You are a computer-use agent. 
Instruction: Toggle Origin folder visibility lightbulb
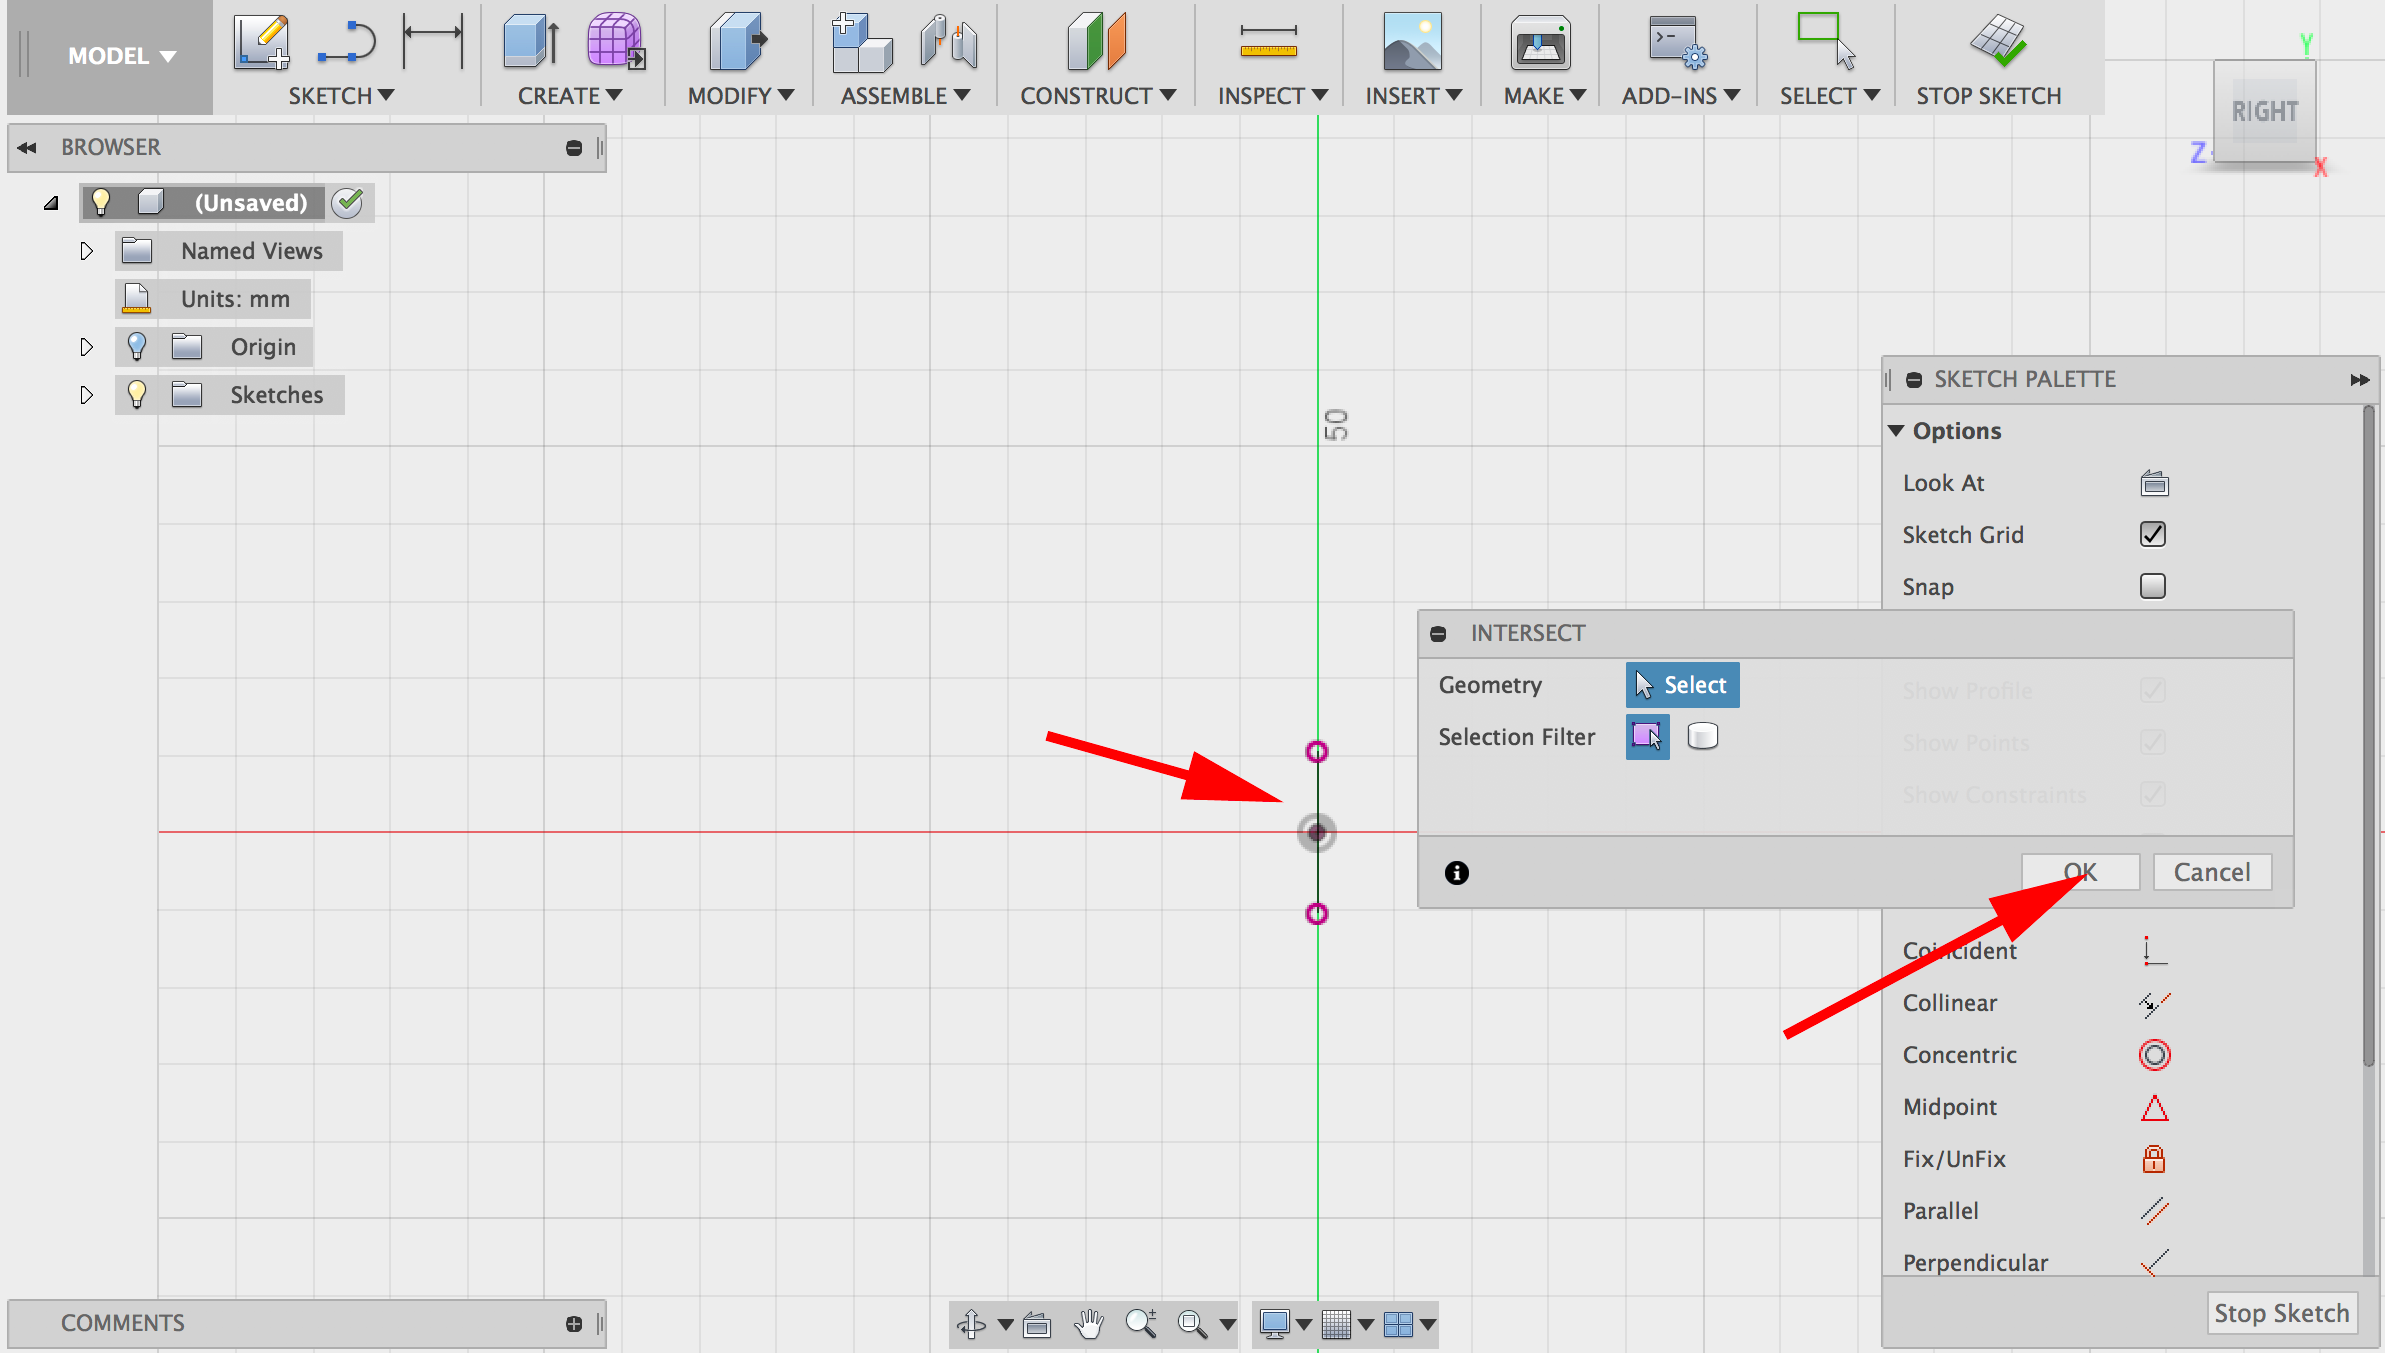click(137, 347)
